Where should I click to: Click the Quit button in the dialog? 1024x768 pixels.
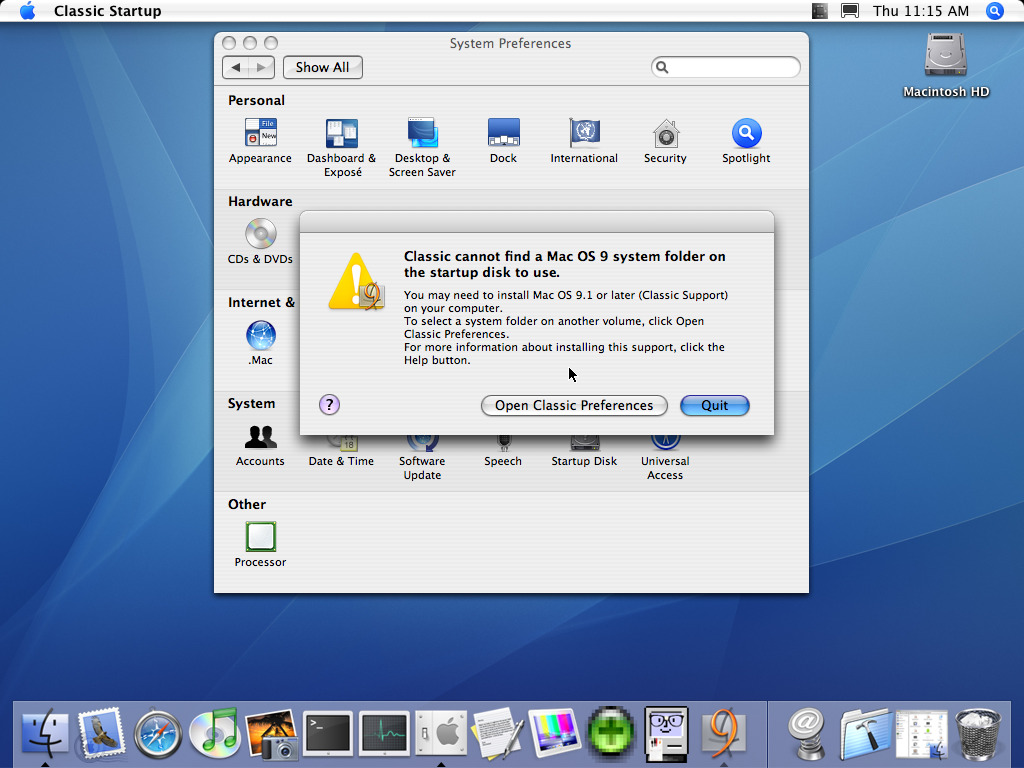(x=714, y=406)
